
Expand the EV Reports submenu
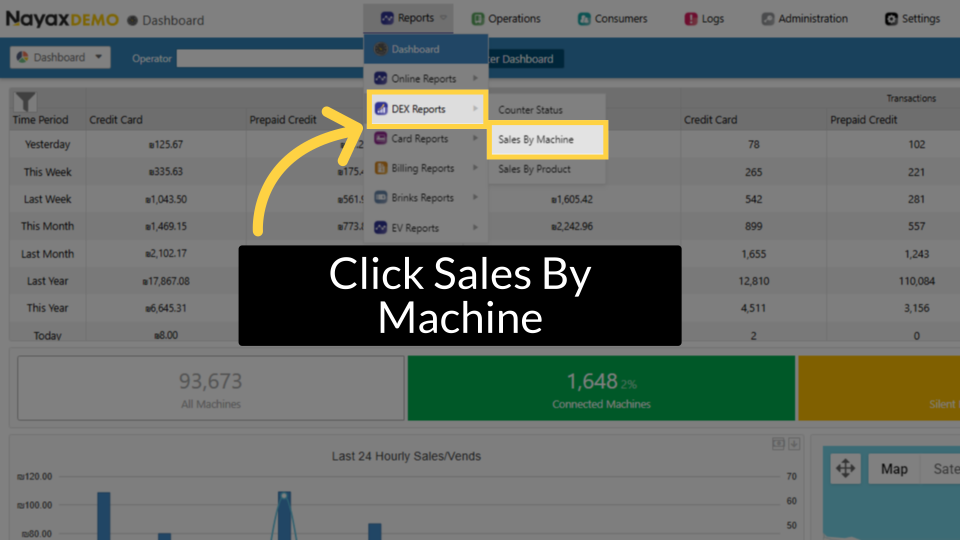426,228
